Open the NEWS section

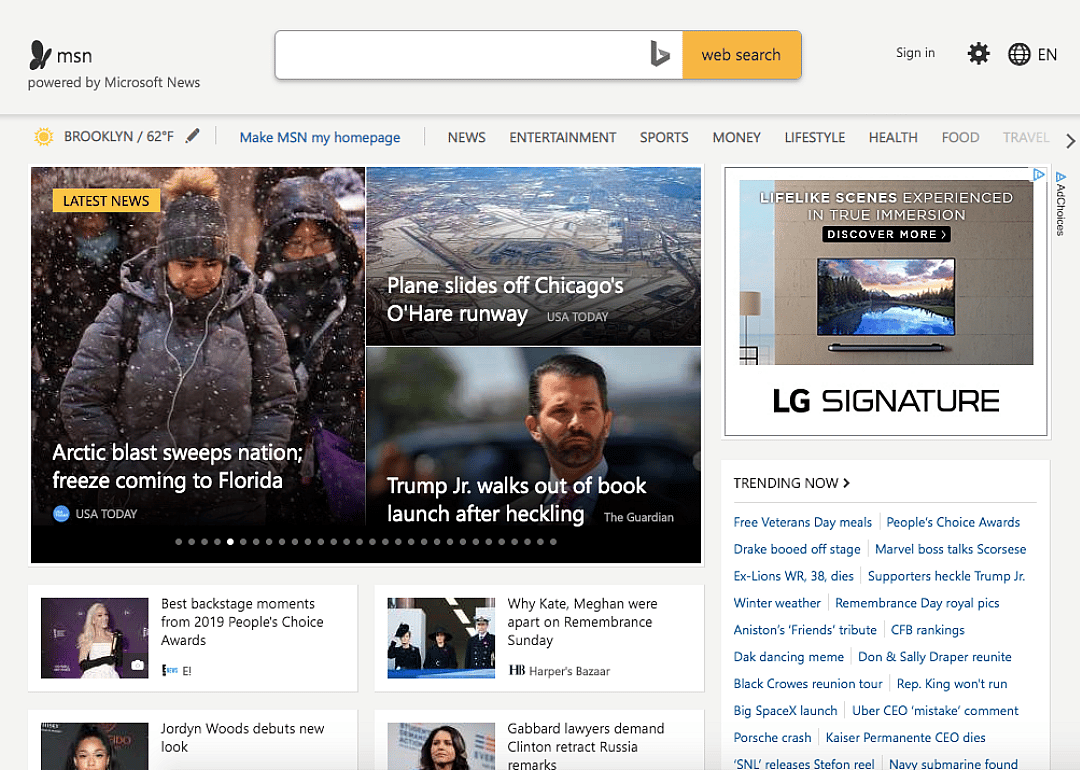pyautogui.click(x=466, y=137)
